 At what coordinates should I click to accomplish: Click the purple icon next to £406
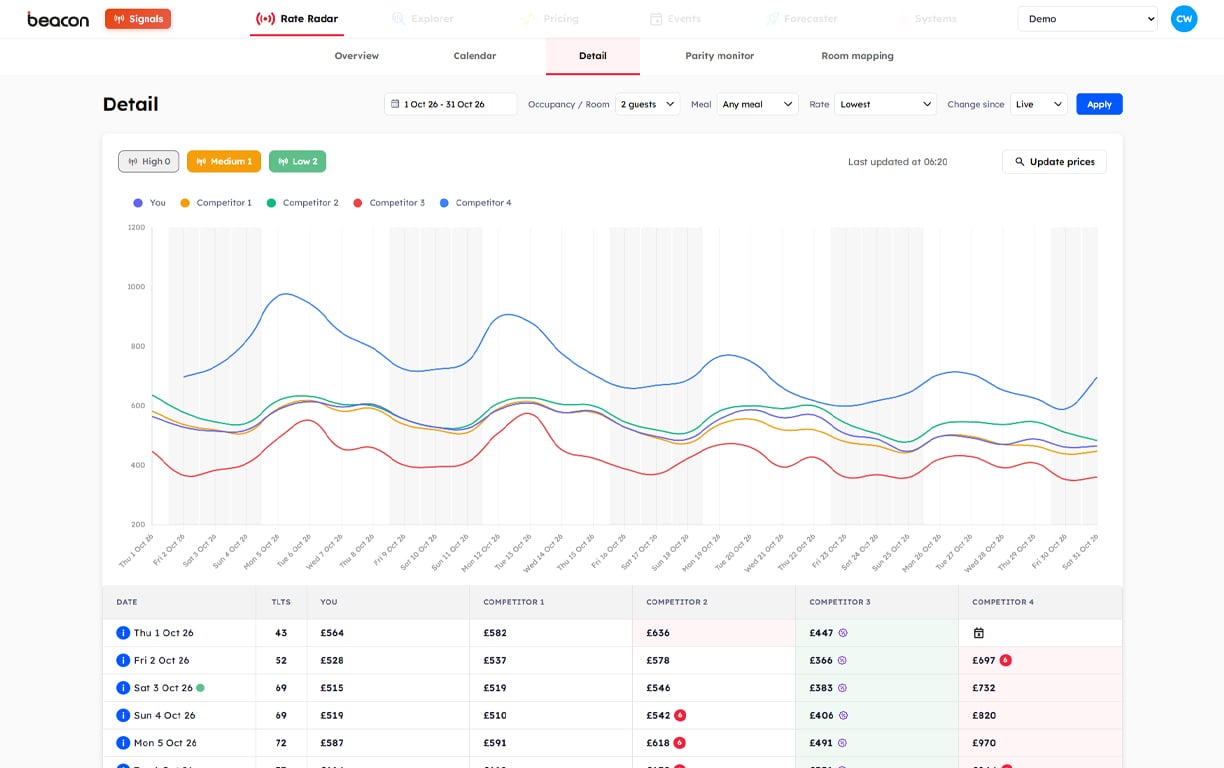[842, 715]
